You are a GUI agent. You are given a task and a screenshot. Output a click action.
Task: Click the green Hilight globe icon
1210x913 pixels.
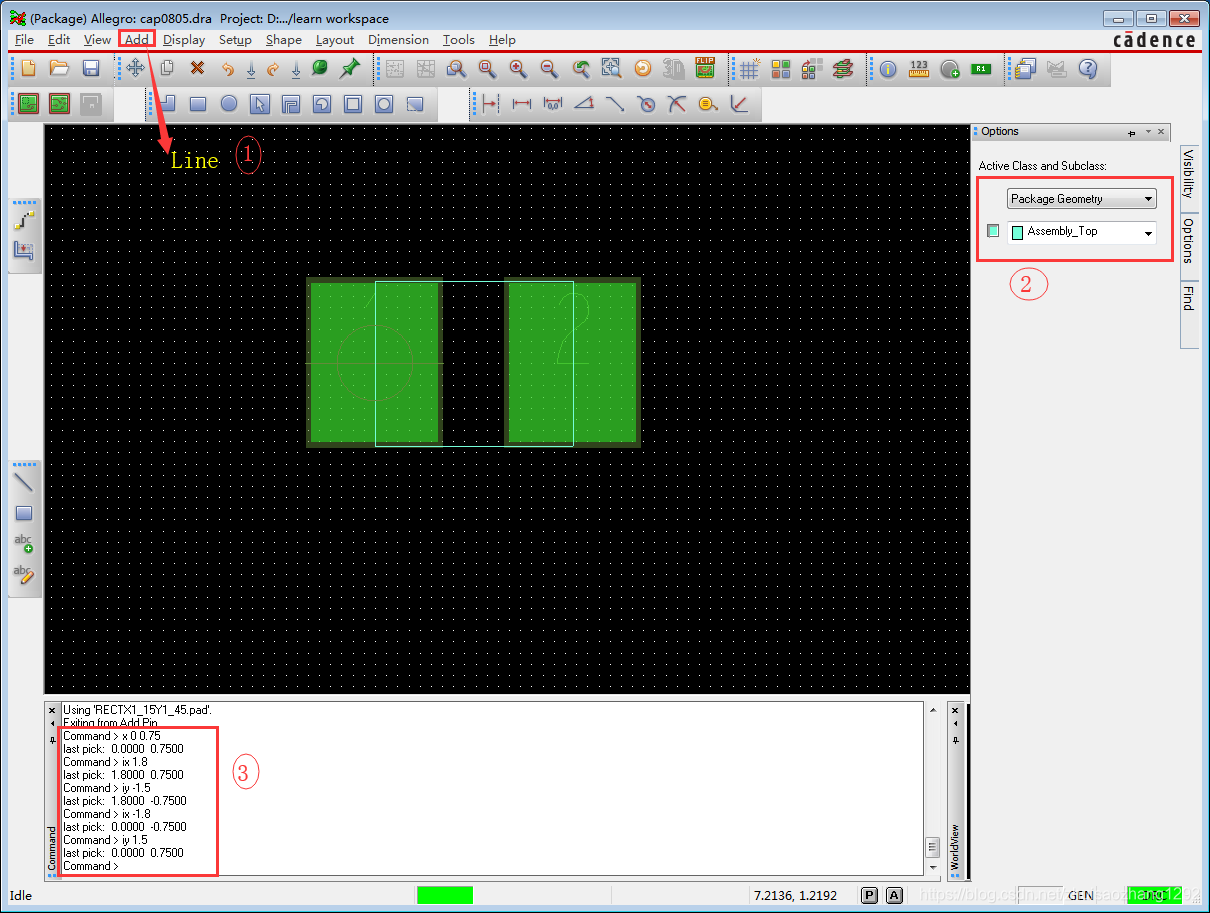[319, 68]
